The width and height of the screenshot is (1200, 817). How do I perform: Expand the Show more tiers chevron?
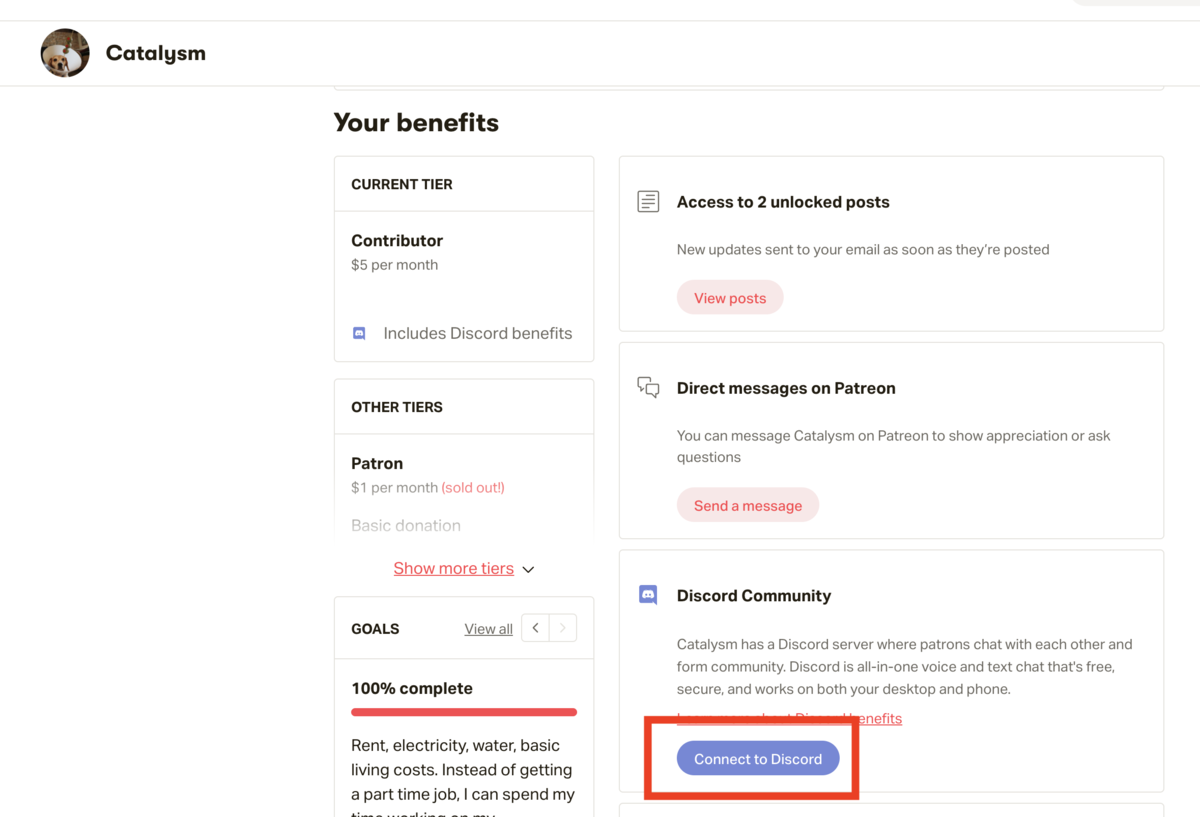[528, 569]
